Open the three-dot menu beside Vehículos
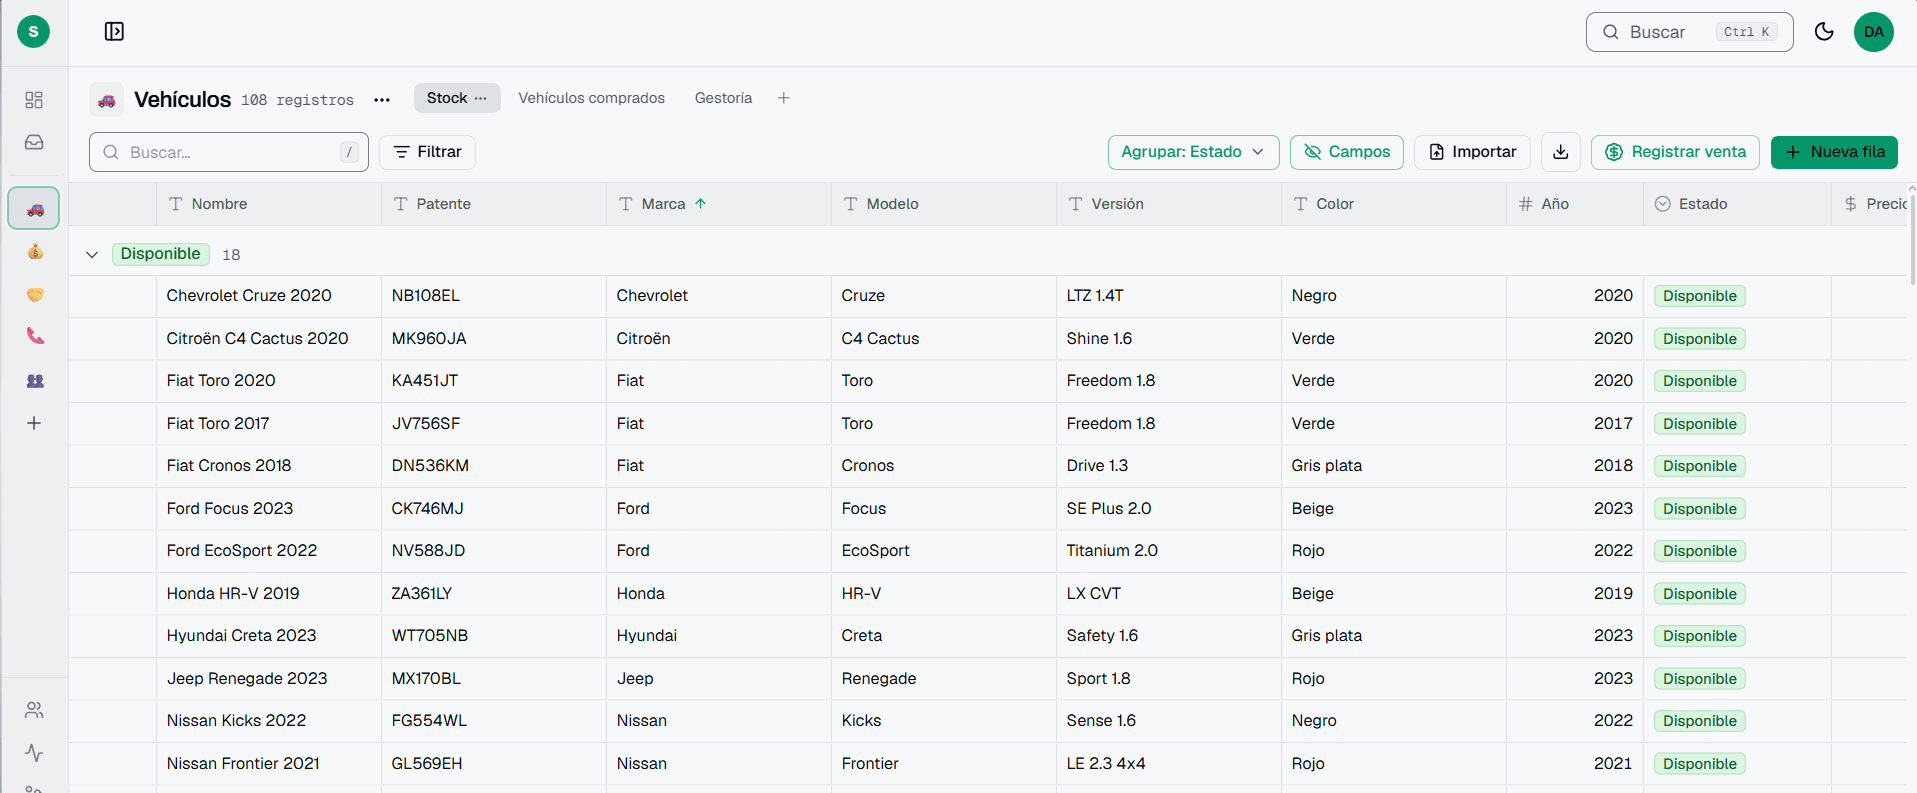Image resolution: width=1917 pixels, height=793 pixels. coord(382,100)
